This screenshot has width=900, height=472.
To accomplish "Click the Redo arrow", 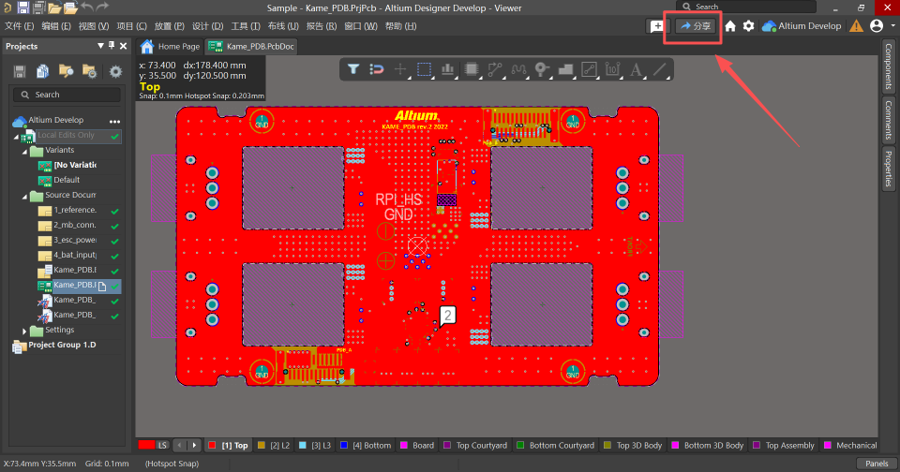I will click(103, 7).
